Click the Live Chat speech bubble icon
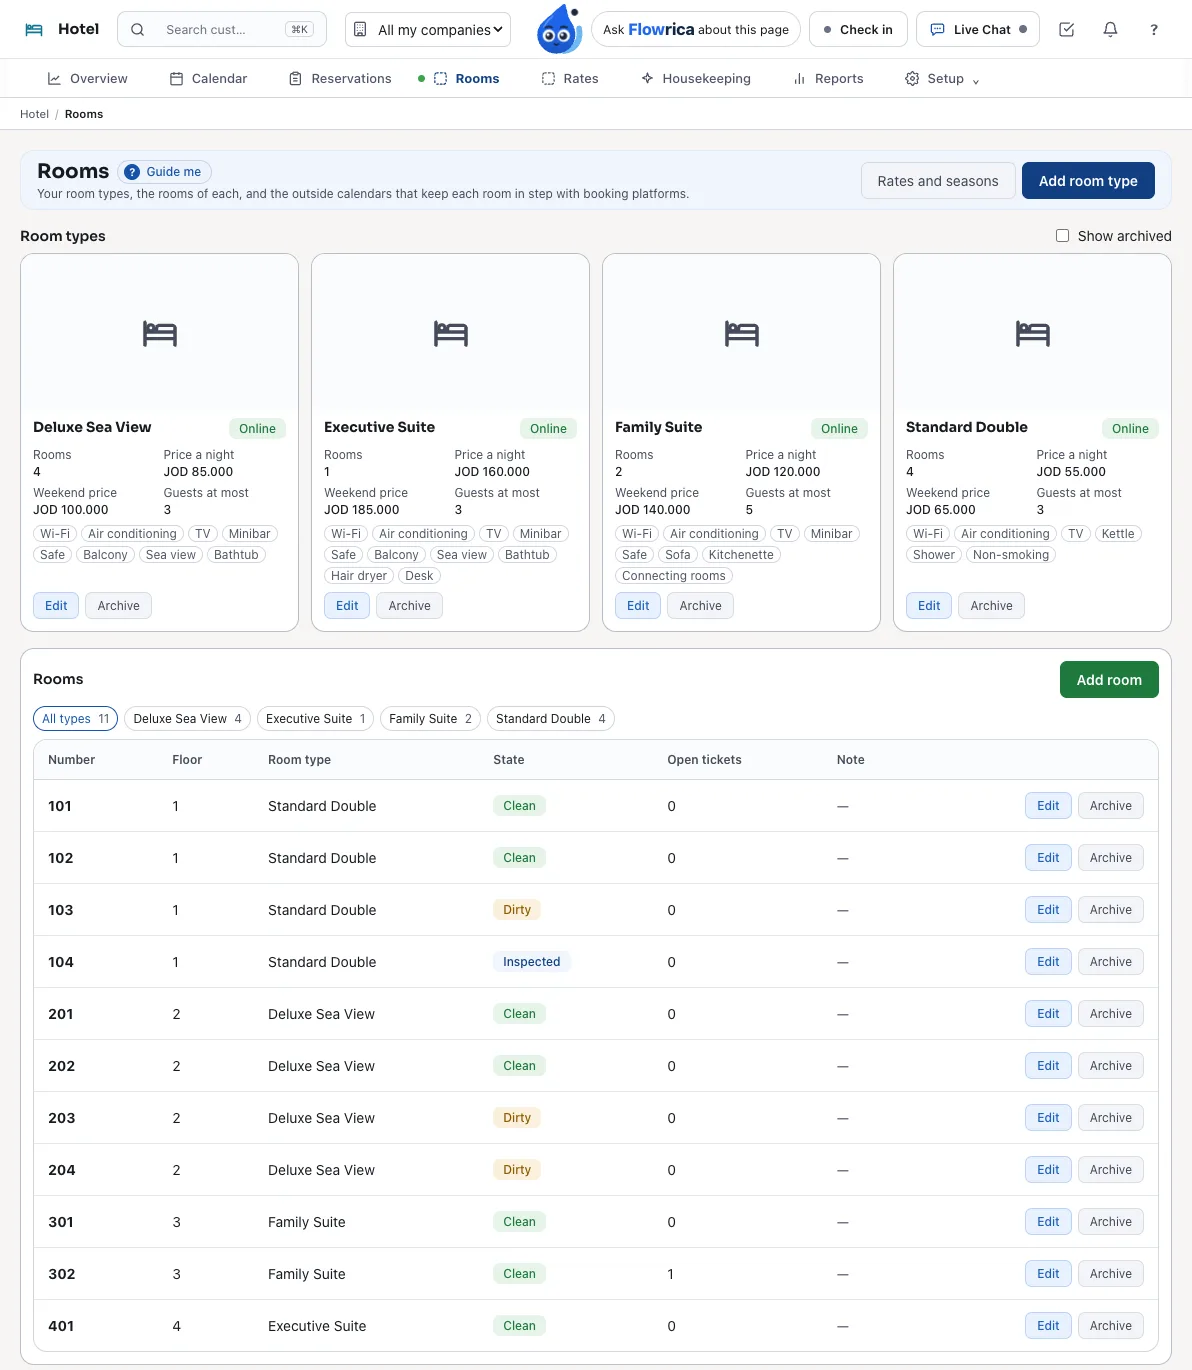Viewport: 1192px width, 1370px height. click(937, 30)
